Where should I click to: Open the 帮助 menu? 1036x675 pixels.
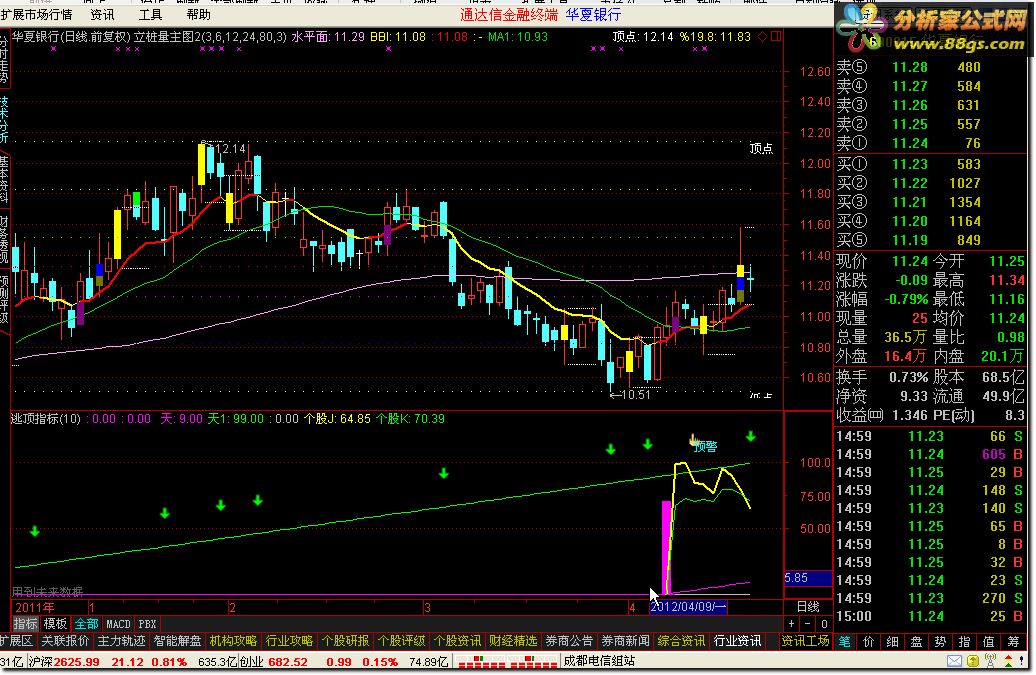(198, 15)
